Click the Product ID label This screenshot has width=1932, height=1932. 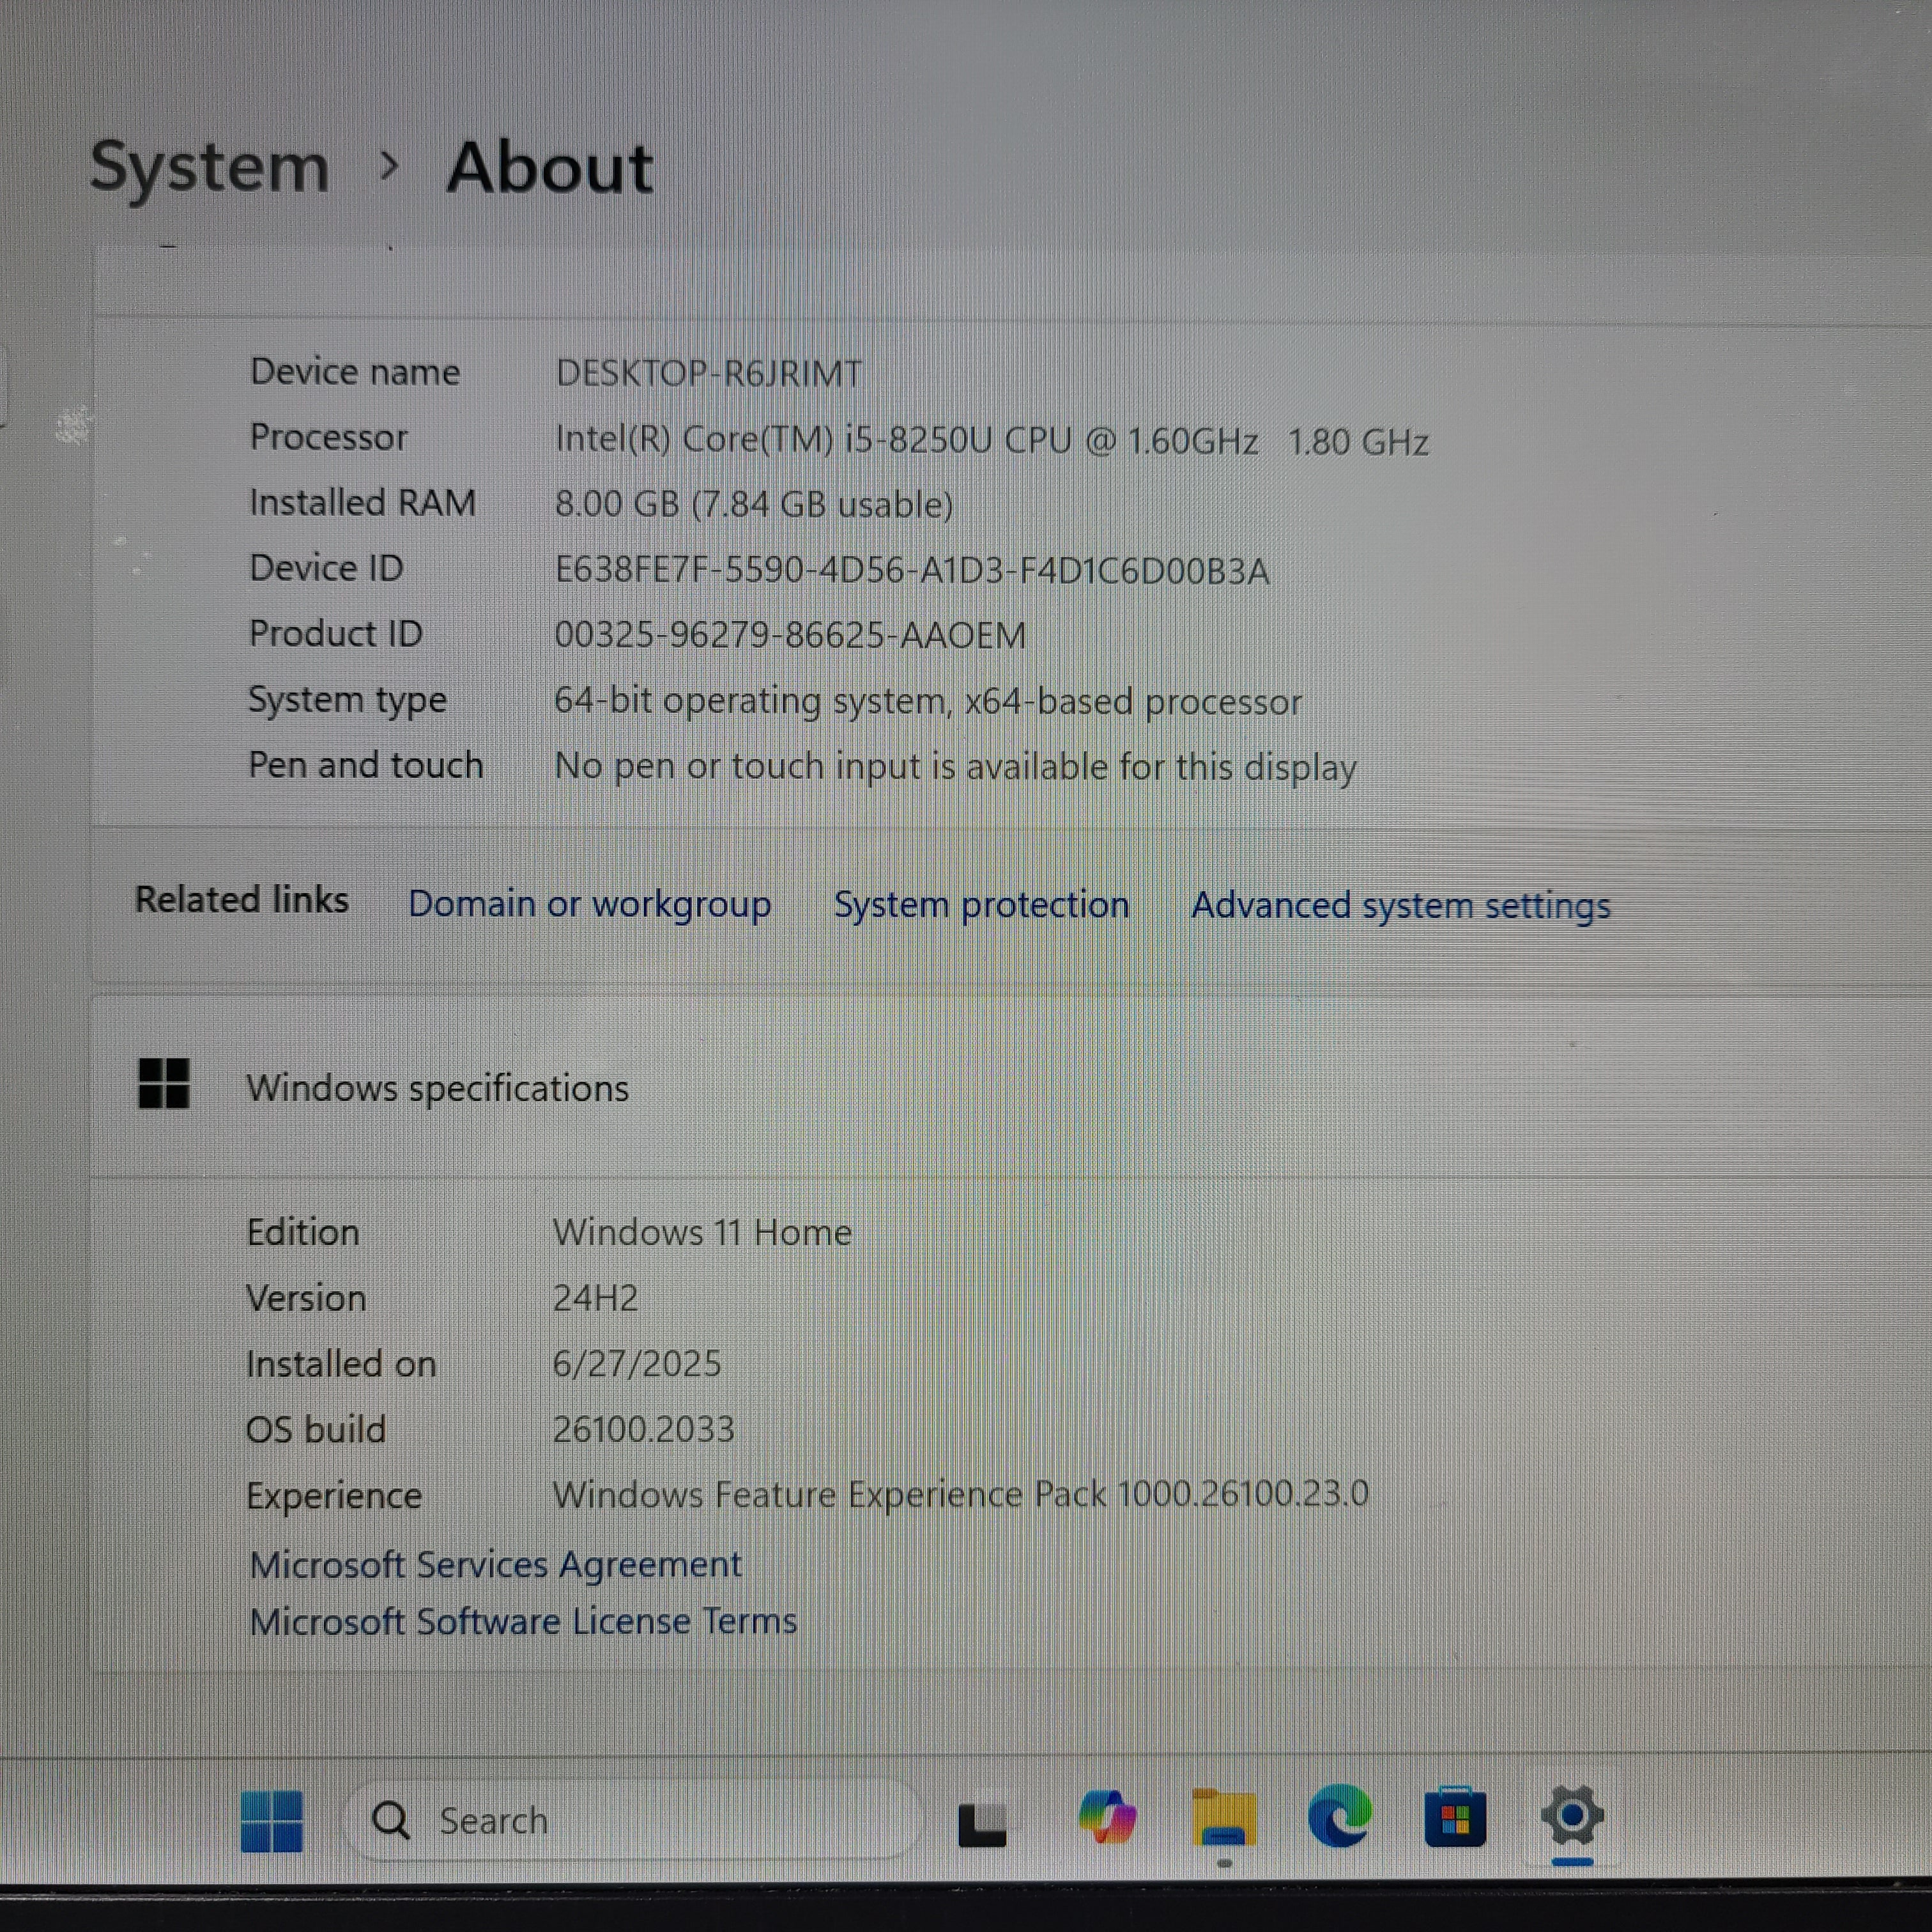(336, 634)
